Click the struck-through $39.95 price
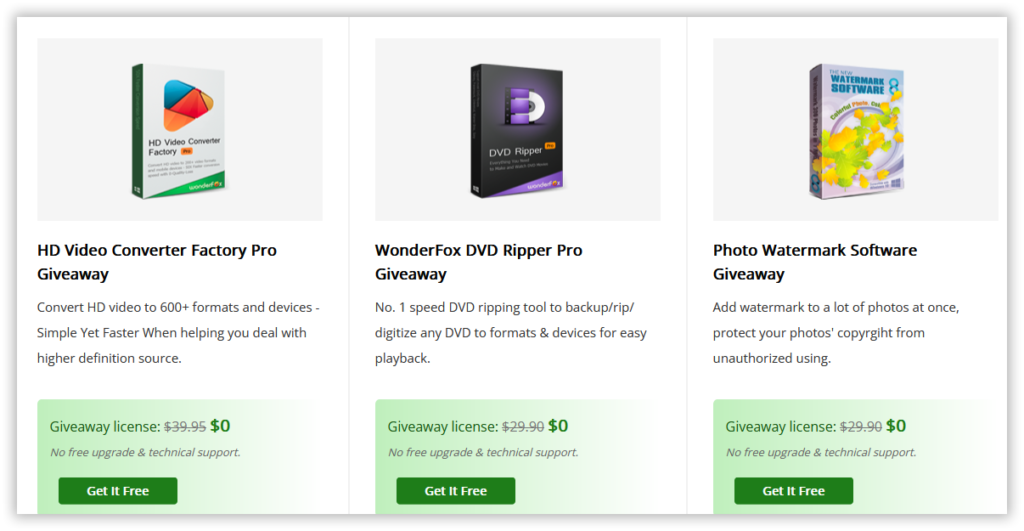The width and height of the screenshot is (1024, 531). (x=185, y=426)
